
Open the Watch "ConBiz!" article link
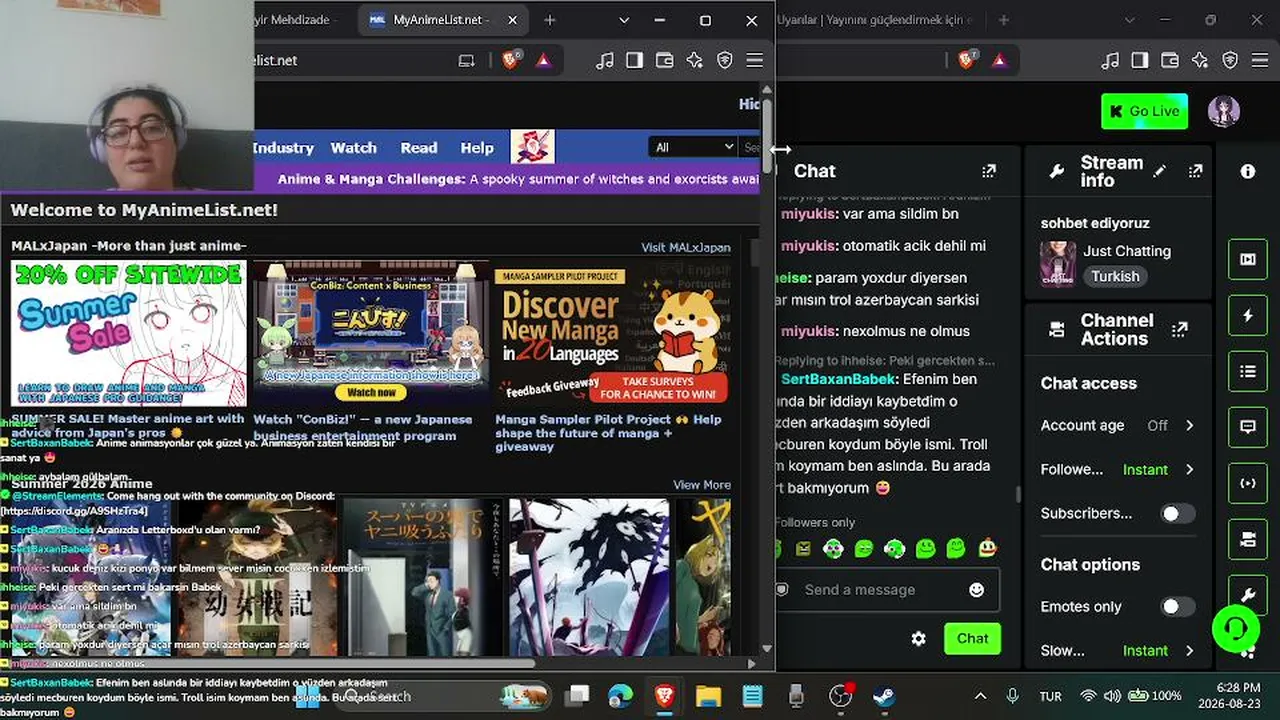point(363,427)
